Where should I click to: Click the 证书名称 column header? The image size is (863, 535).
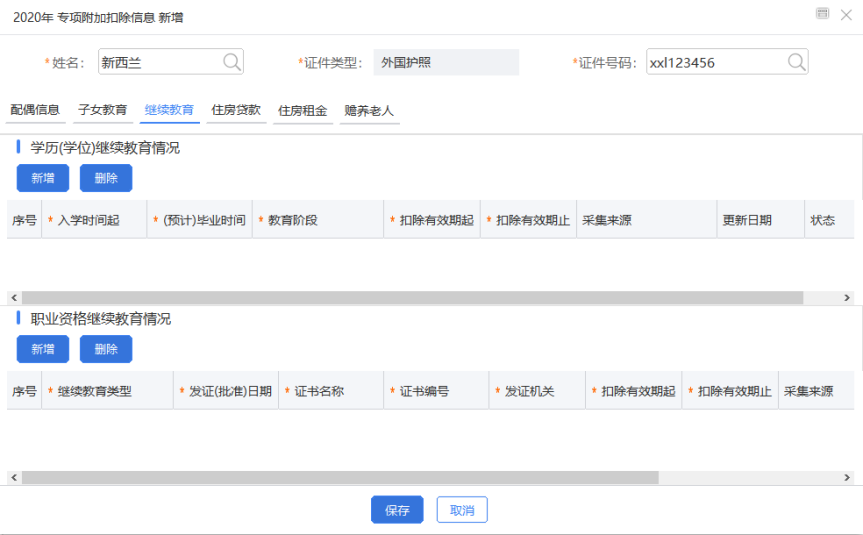click(331, 391)
